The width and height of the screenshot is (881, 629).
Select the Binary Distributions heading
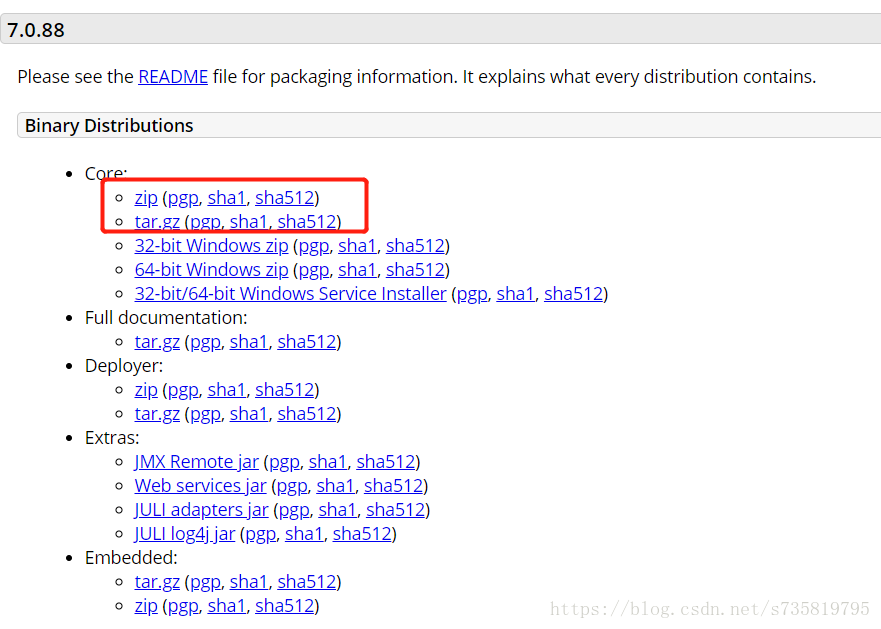pos(109,125)
